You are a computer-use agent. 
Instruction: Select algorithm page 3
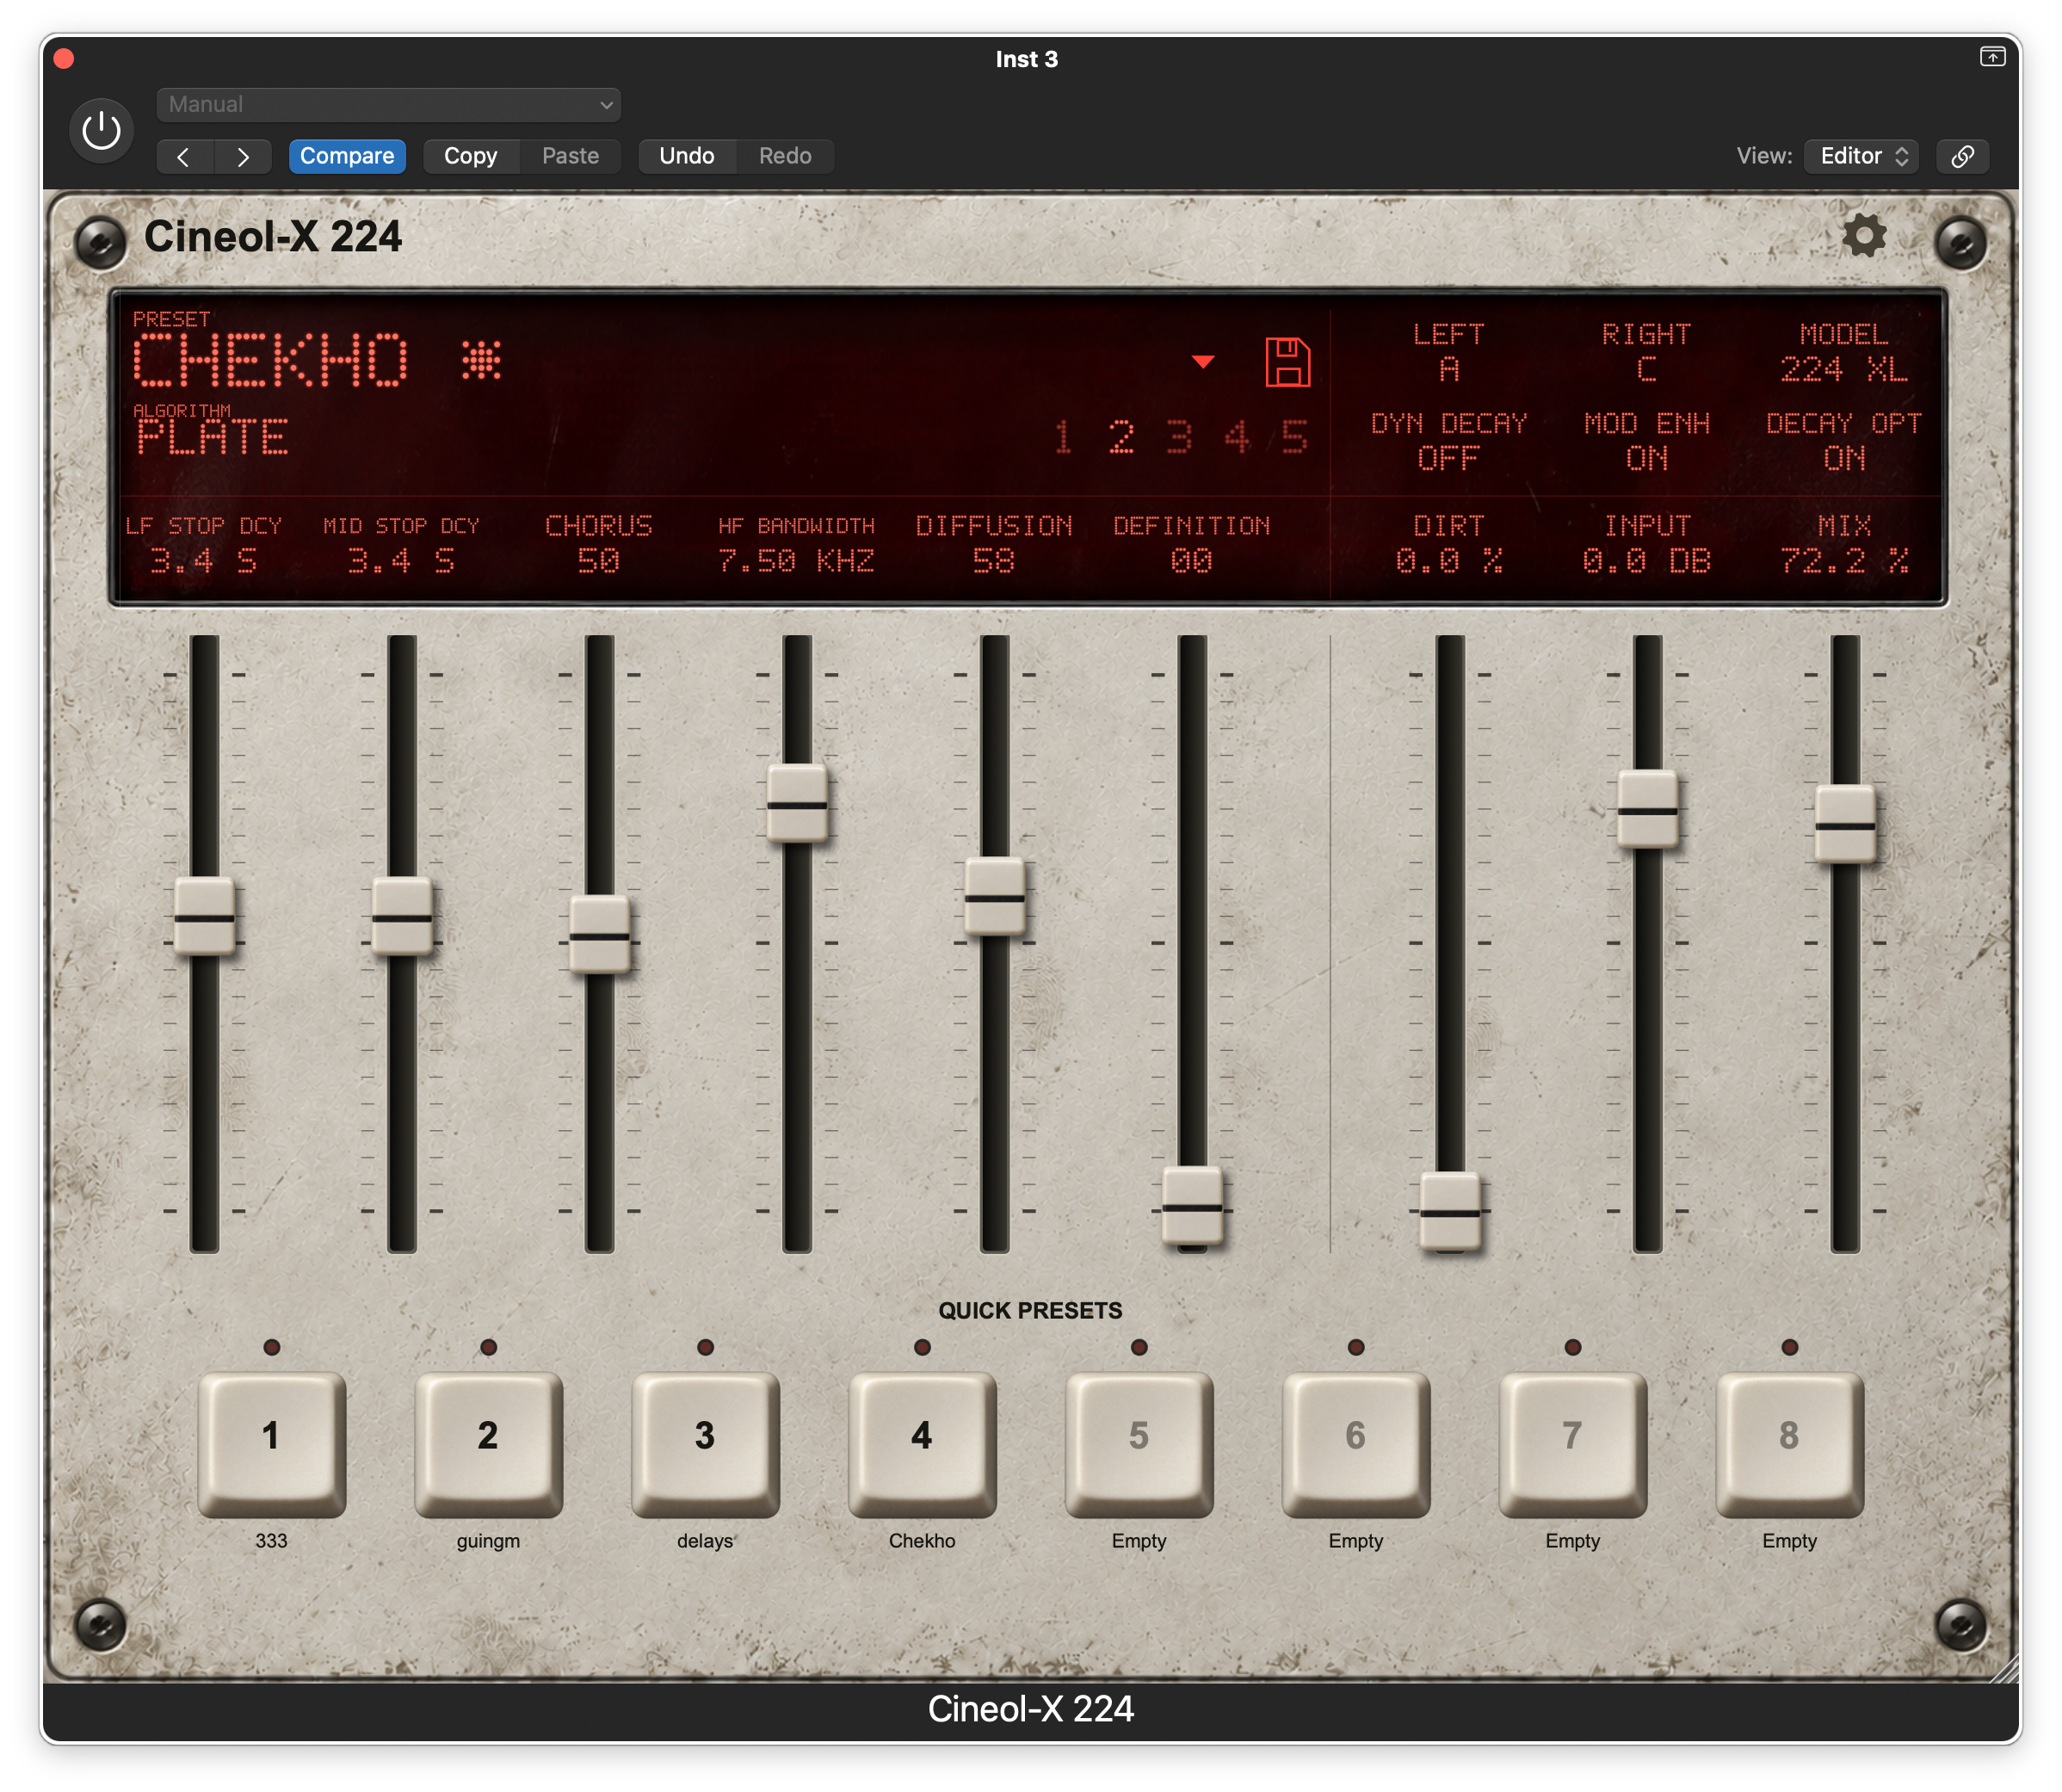click(x=1179, y=437)
